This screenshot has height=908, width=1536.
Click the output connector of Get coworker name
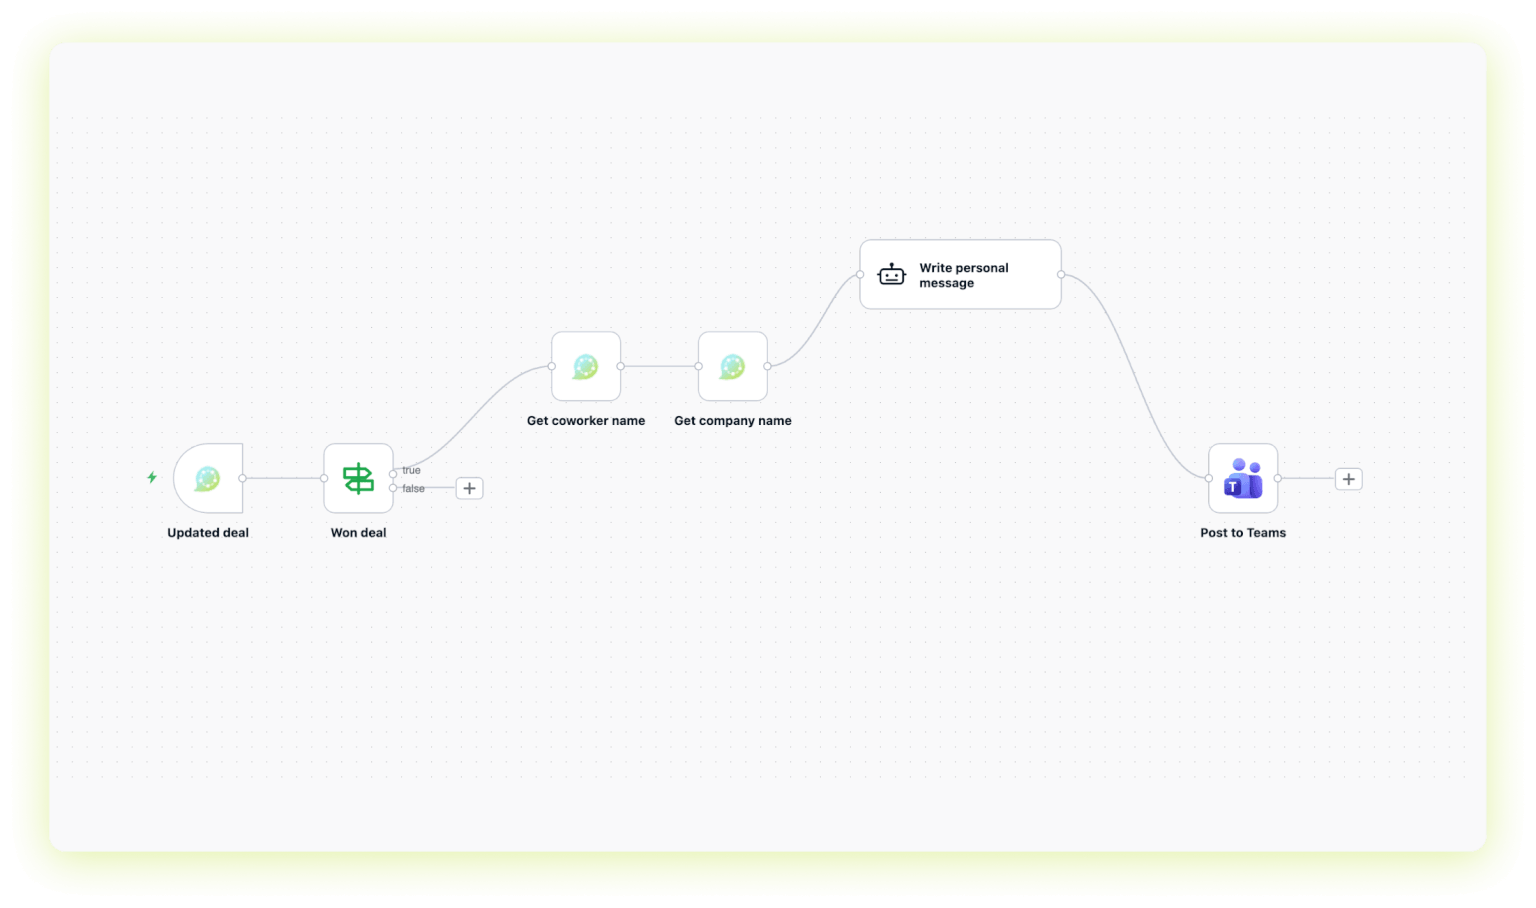click(621, 367)
